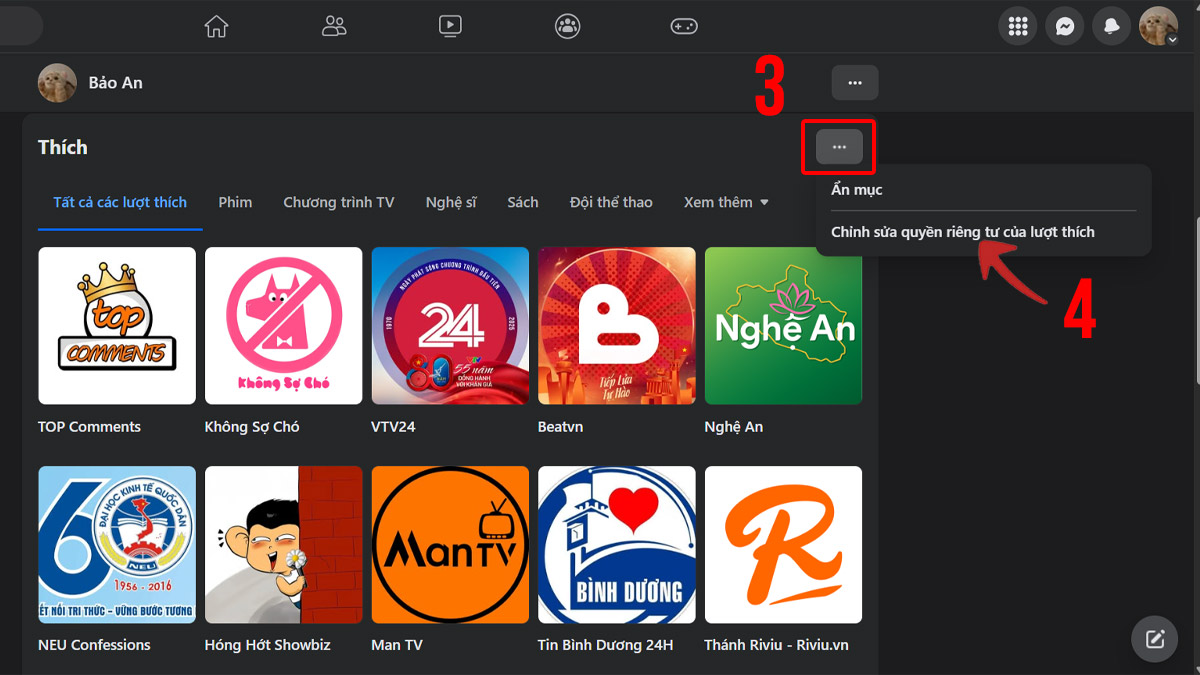Click the TOP Comments name link
The image size is (1200, 675).
89,427
